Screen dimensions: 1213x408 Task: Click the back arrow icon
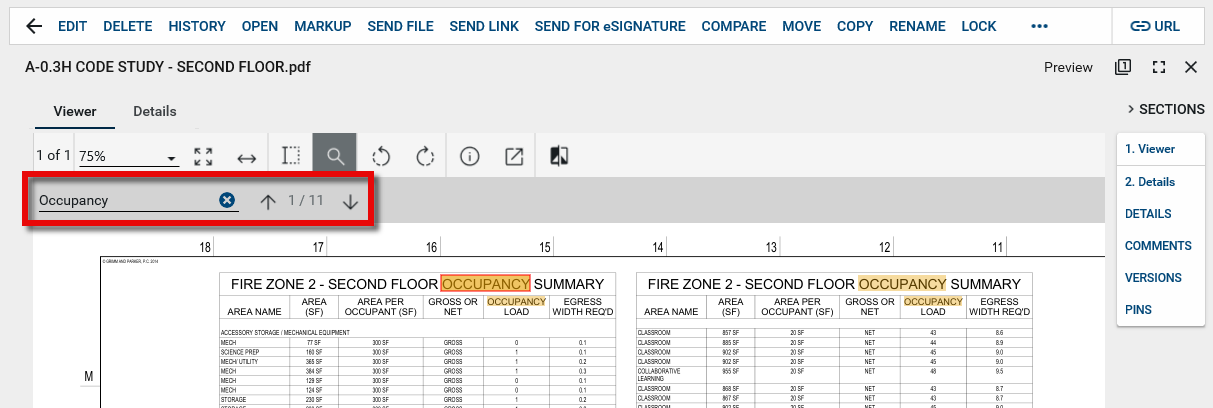click(x=35, y=26)
